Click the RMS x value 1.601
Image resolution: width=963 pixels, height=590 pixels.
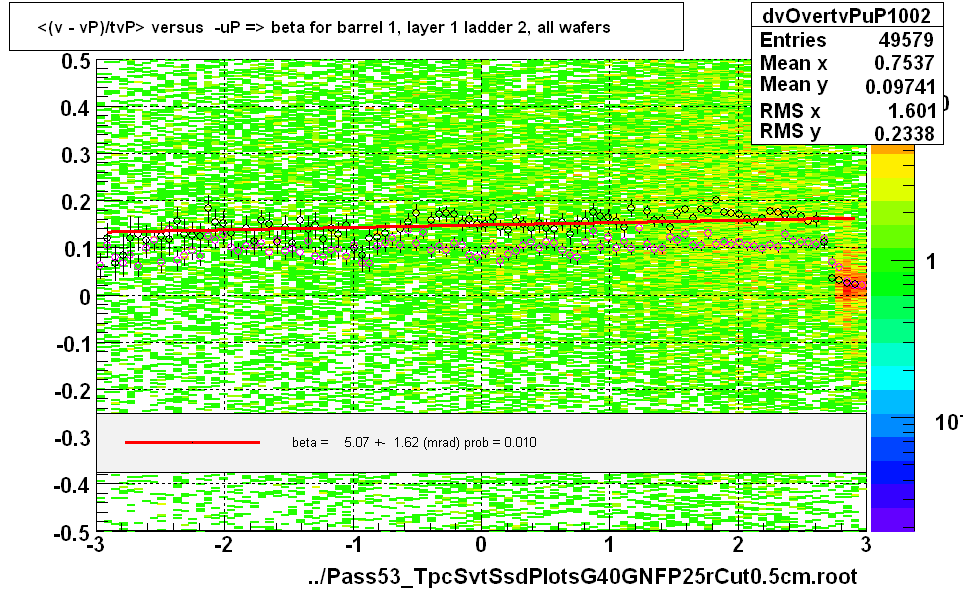[911, 111]
